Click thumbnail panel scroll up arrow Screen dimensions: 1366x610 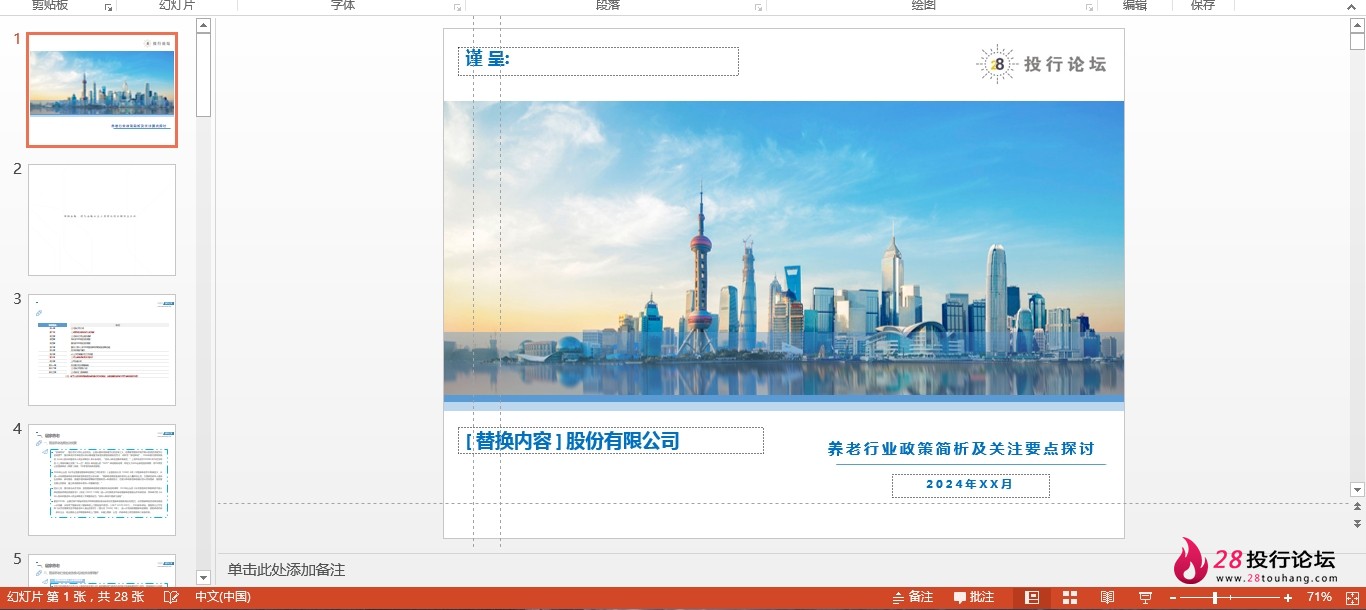(x=204, y=26)
